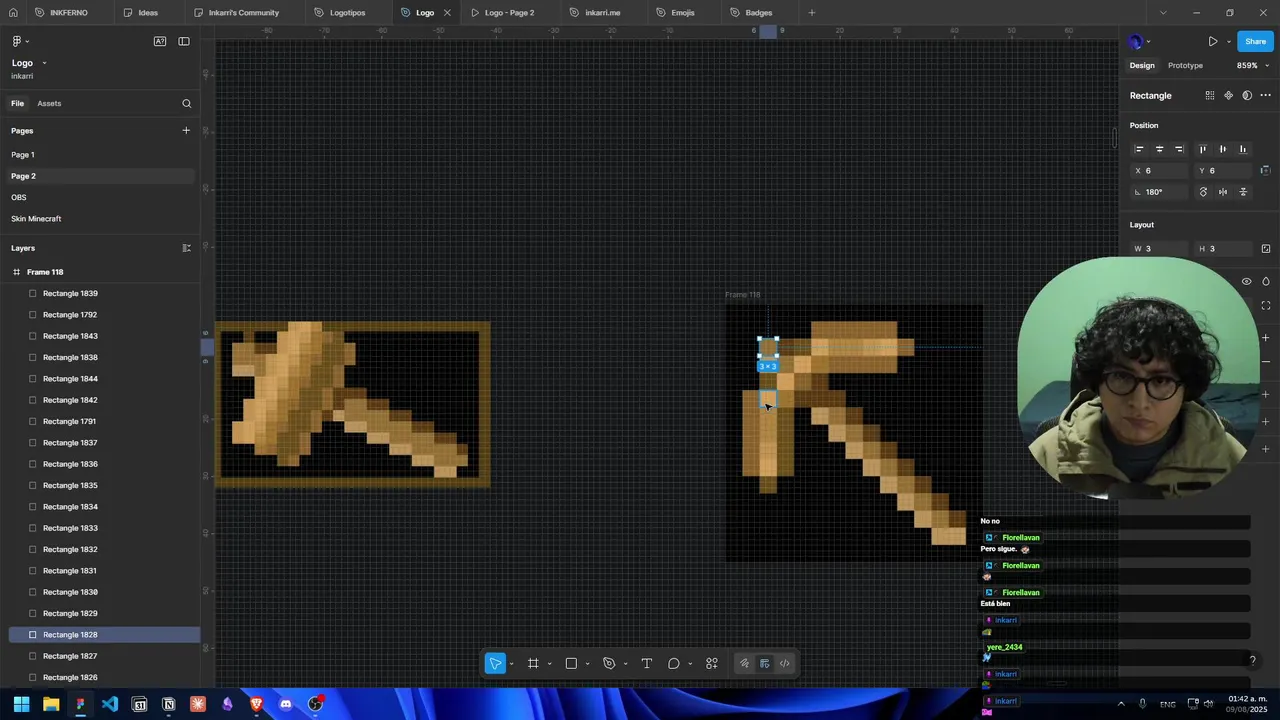Screen dimensions: 1280x720
Task: Toggle lock aspect ratio for width and height
Action: pos(1266,249)
